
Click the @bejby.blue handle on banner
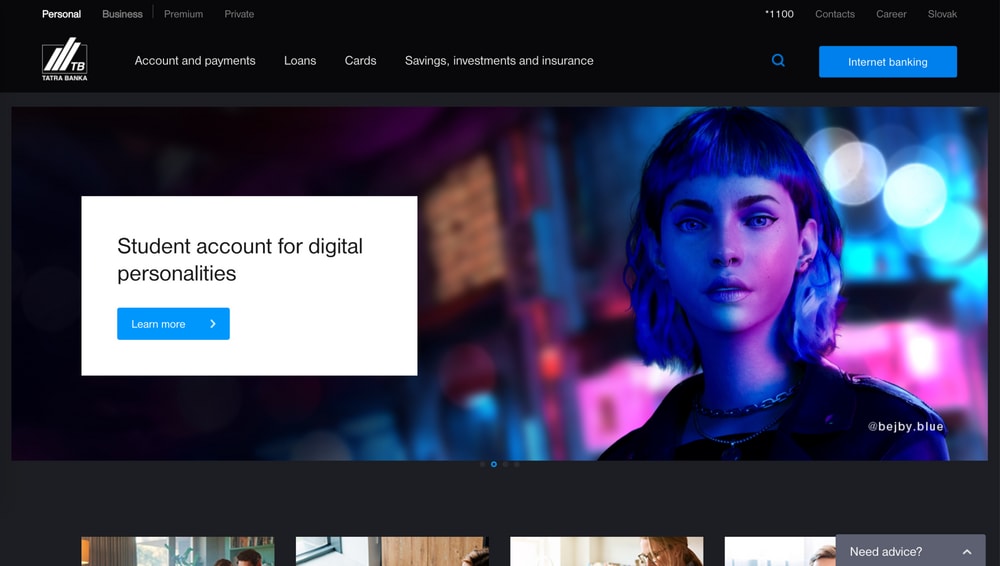point(906,426)
